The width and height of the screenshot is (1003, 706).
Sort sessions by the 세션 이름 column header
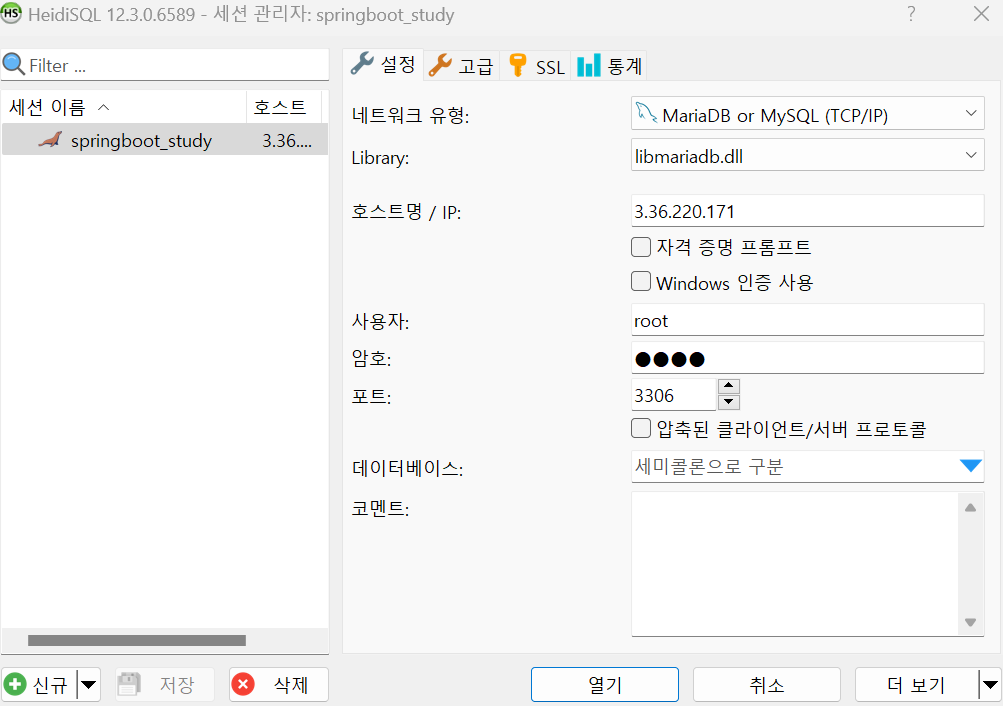pos(123,107)
